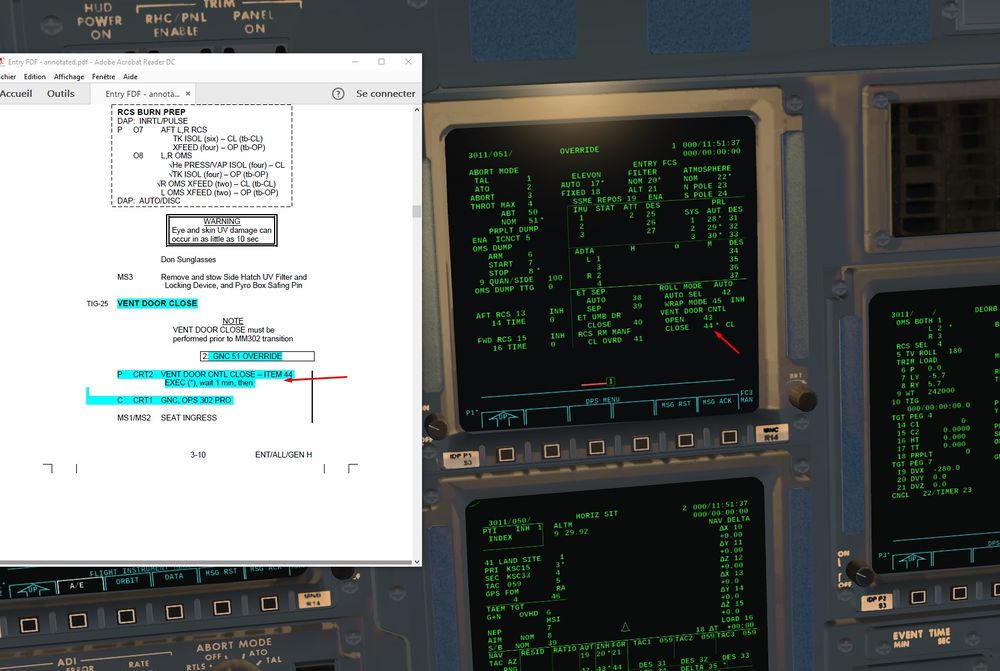
Task: Click edge key beneath UP arrow on lower-left display
Action: (29, 624)
